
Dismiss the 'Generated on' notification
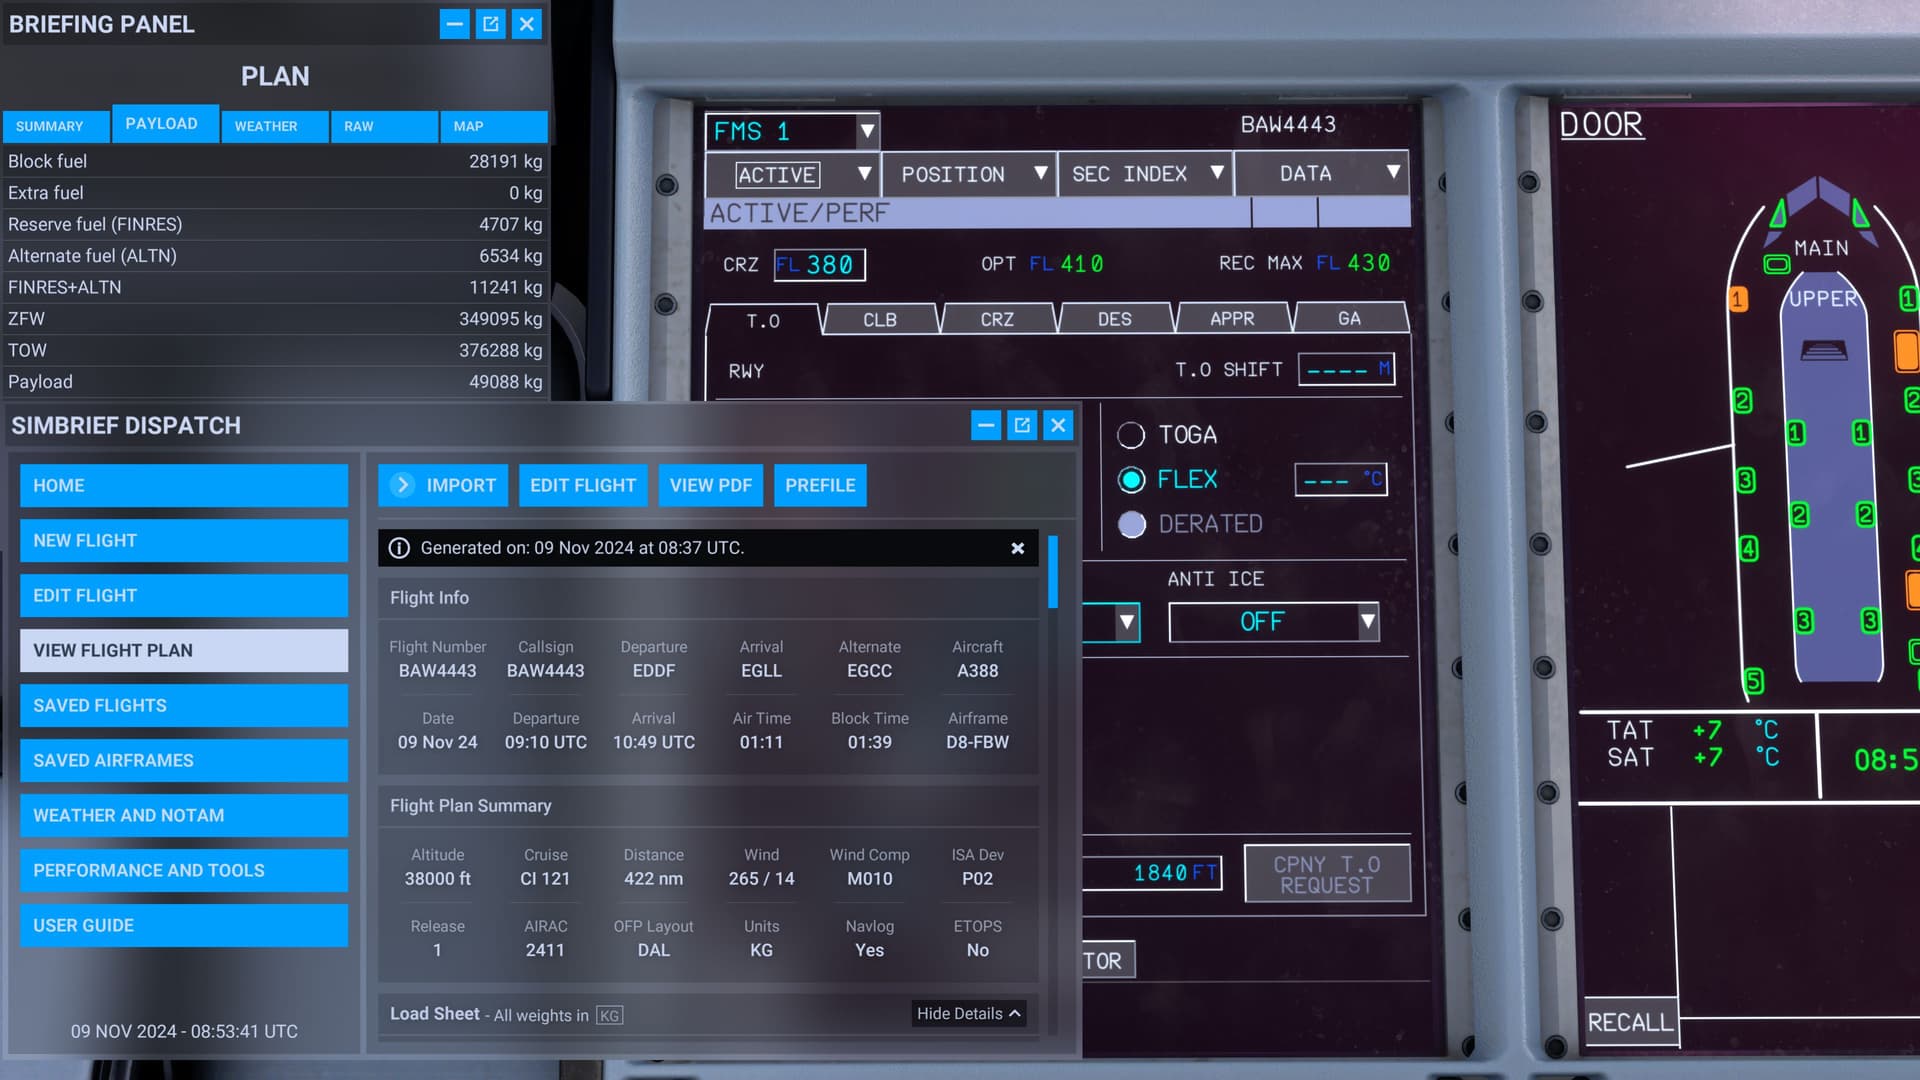click(x=1017, y=548)
